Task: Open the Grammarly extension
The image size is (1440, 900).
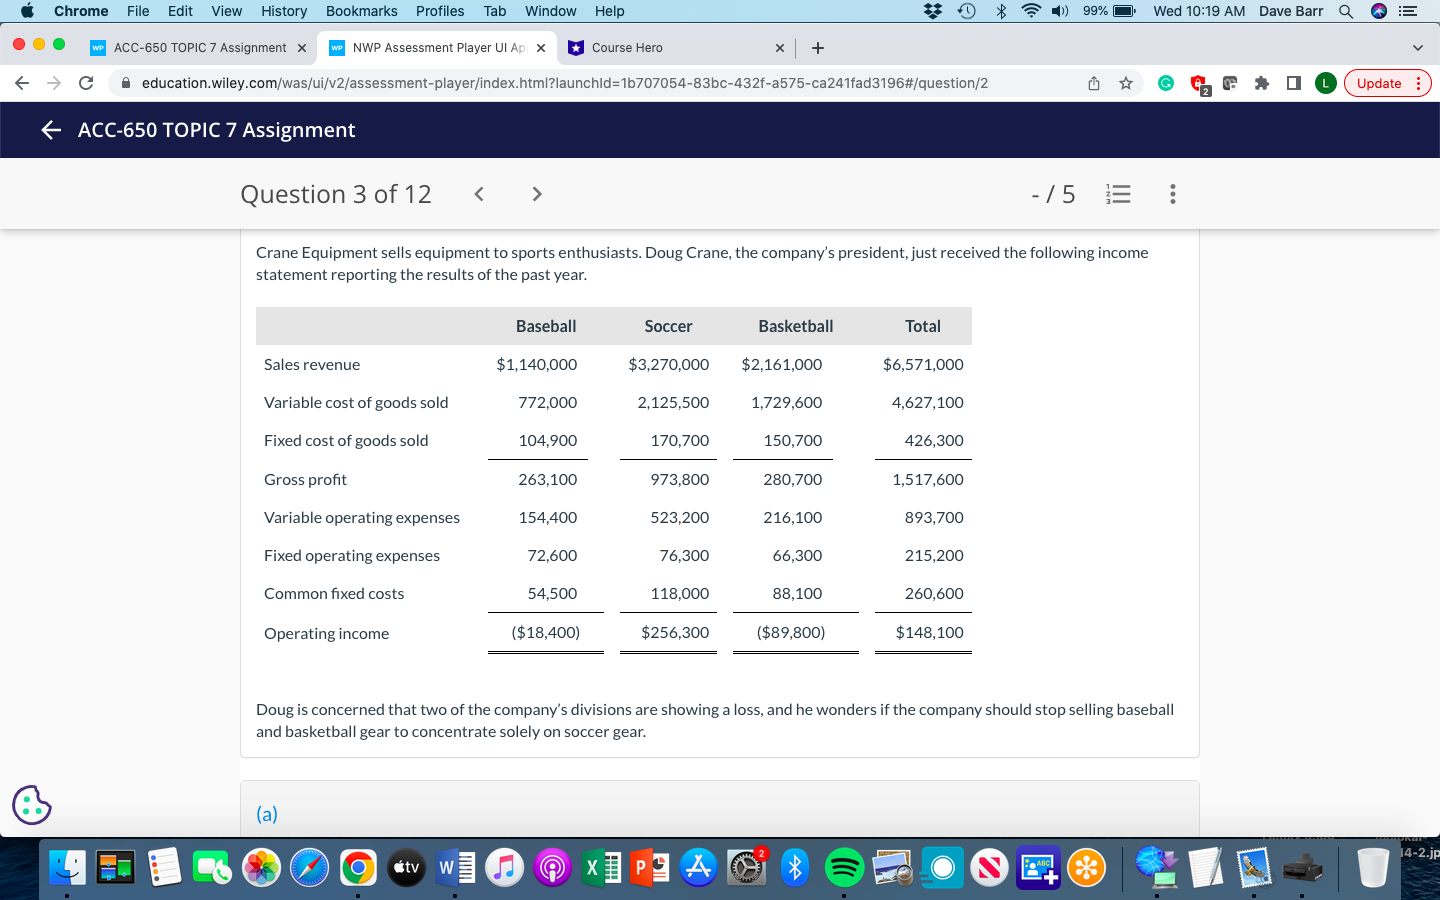Action: coord(1166,83)
